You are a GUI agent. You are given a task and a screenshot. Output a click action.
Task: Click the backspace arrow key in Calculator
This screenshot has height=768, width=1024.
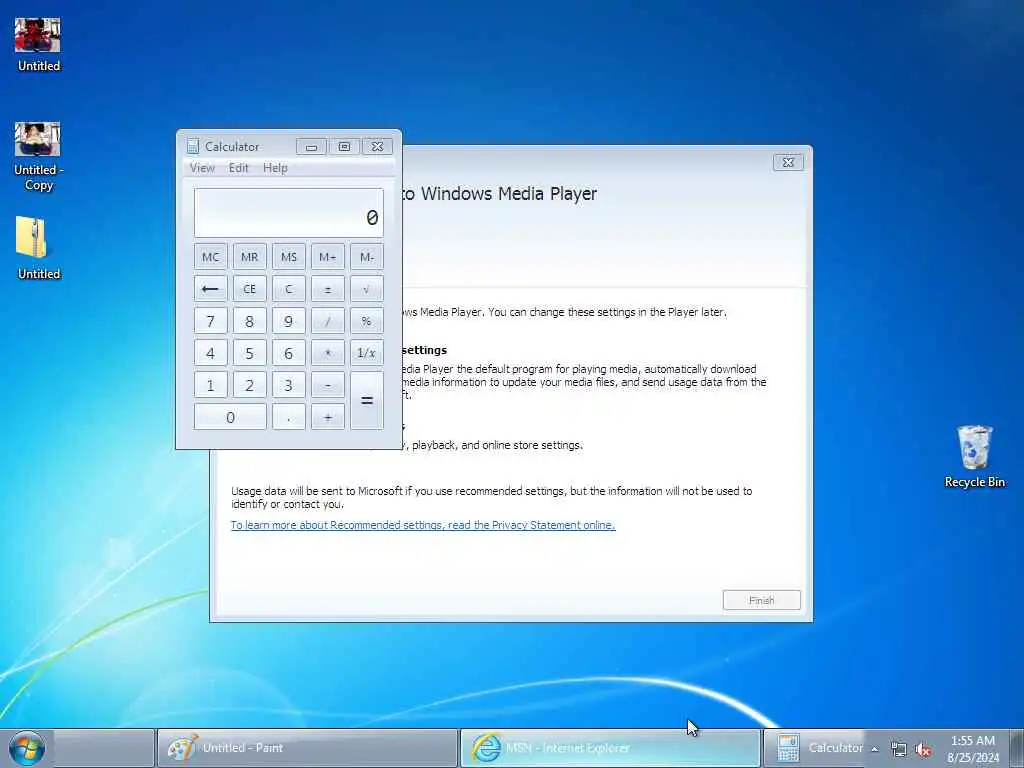210,289
